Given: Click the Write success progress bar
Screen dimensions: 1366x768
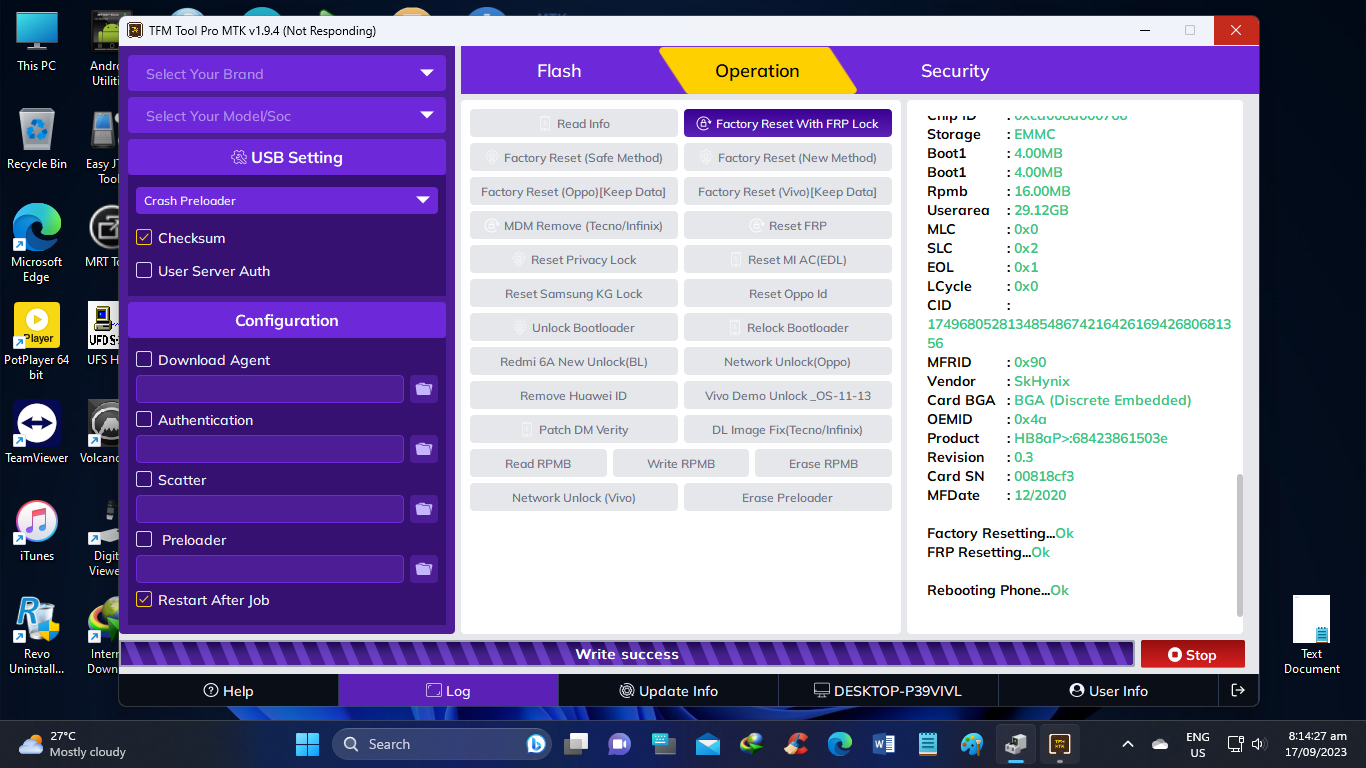Looking at the screenshot, I should tap(627, 654).
